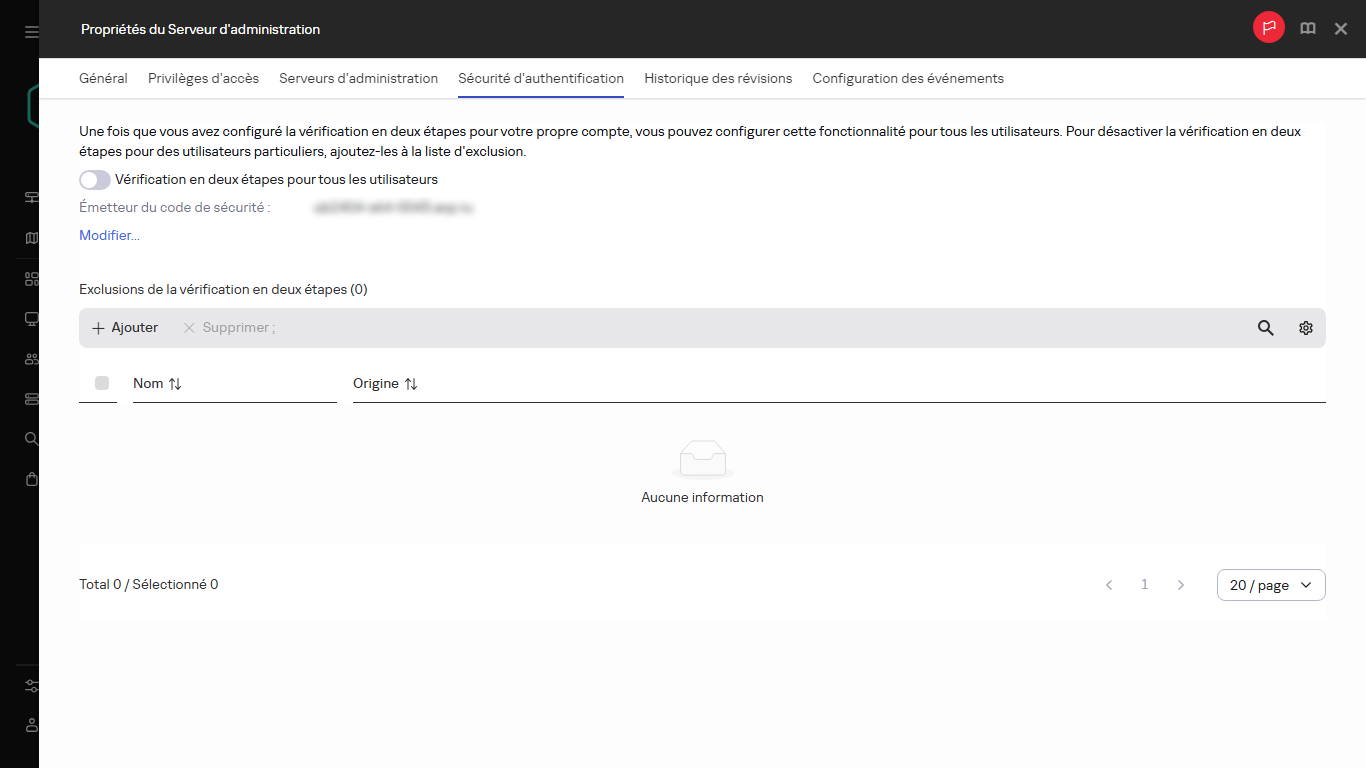Open the users icon in the sidebar

pos(31,358)
